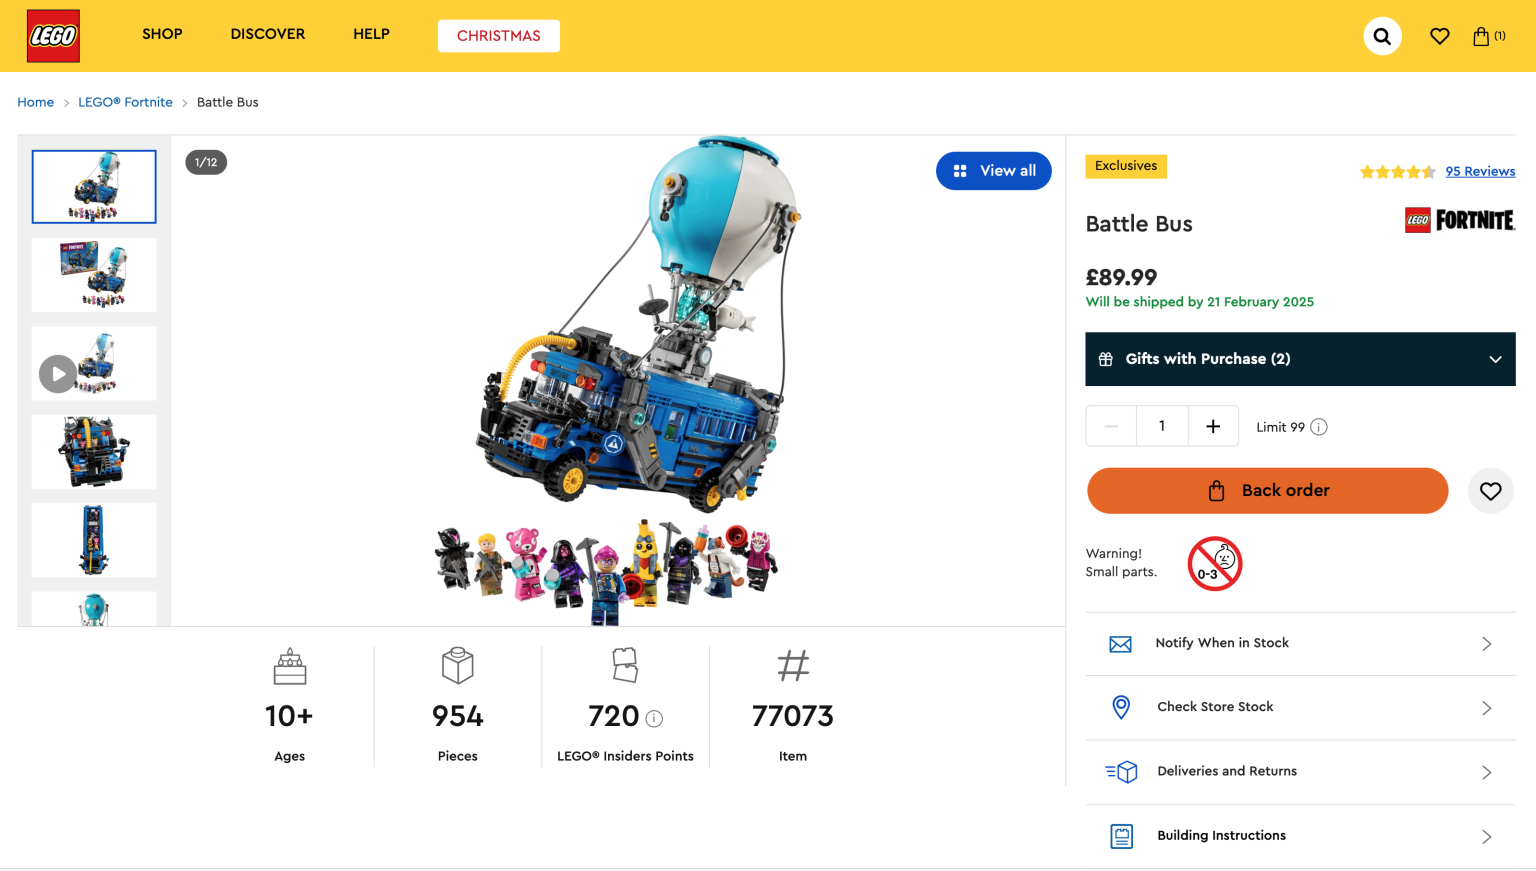Open the Limit 99 info tooltip icon

1319,426
